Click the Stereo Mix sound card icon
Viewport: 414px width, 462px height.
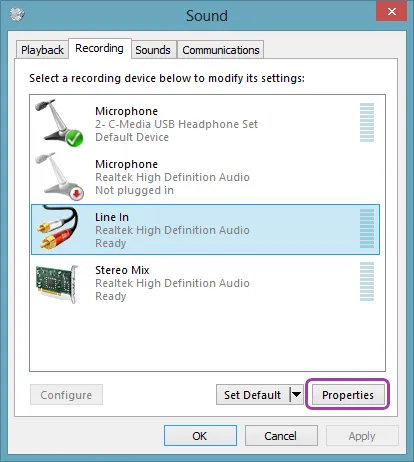(57, 284)
